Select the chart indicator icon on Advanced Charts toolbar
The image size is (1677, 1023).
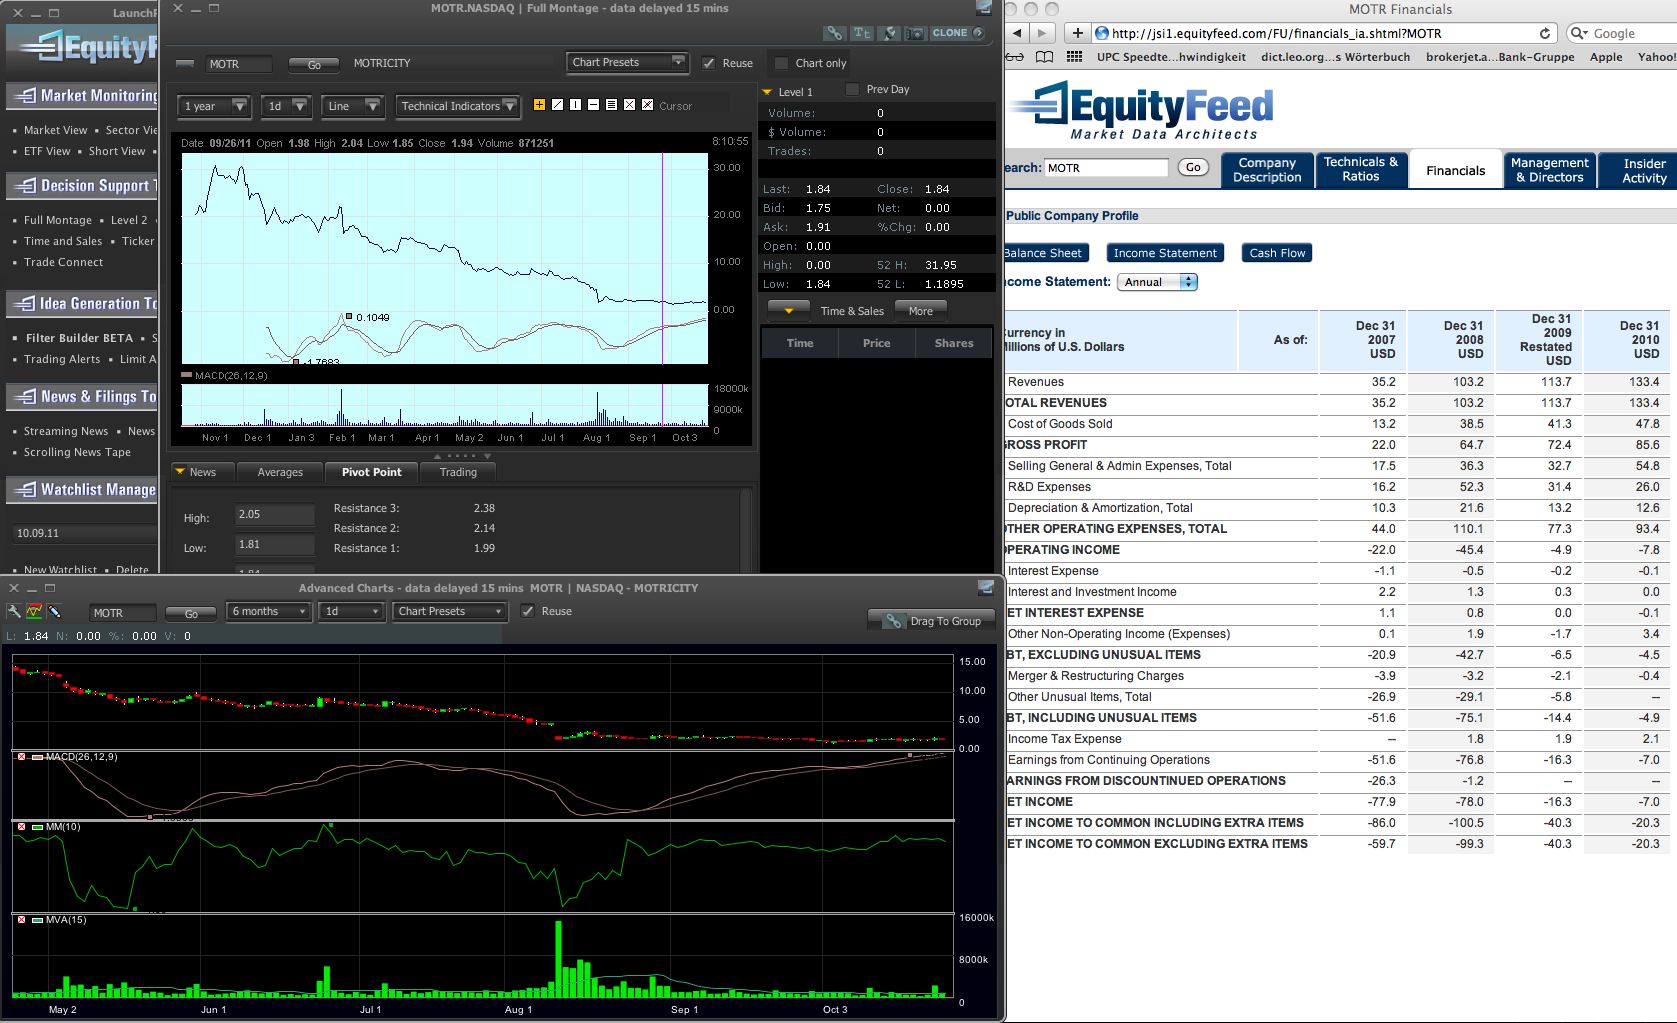click(37, 613)
